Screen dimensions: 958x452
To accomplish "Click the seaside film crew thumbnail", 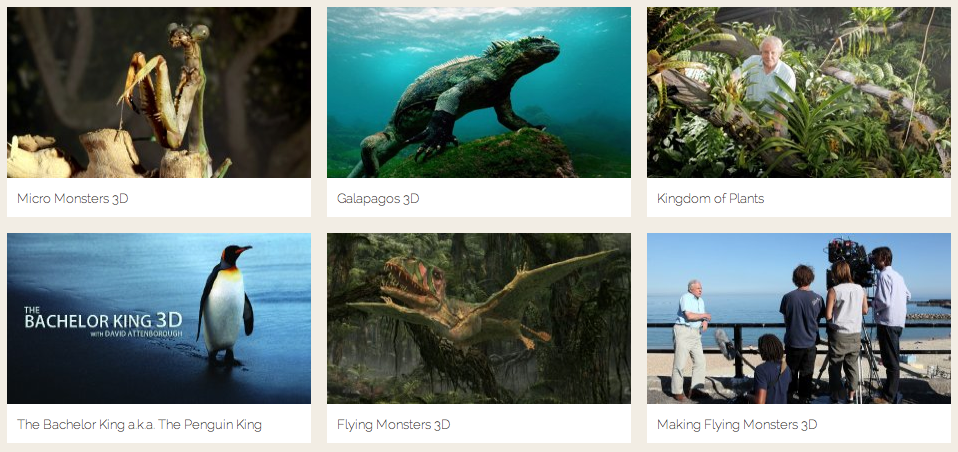I will [799, 318].
